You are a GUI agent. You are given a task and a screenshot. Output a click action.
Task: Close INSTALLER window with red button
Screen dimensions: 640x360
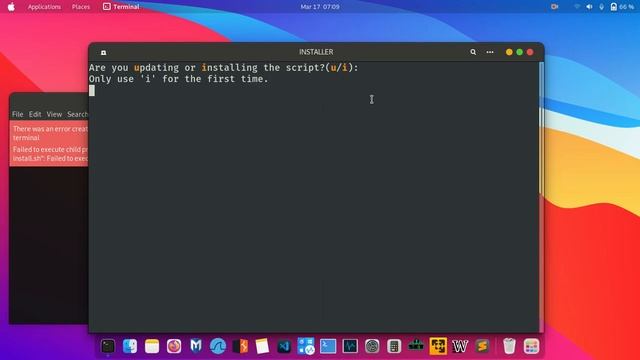(x=530, y=52)
